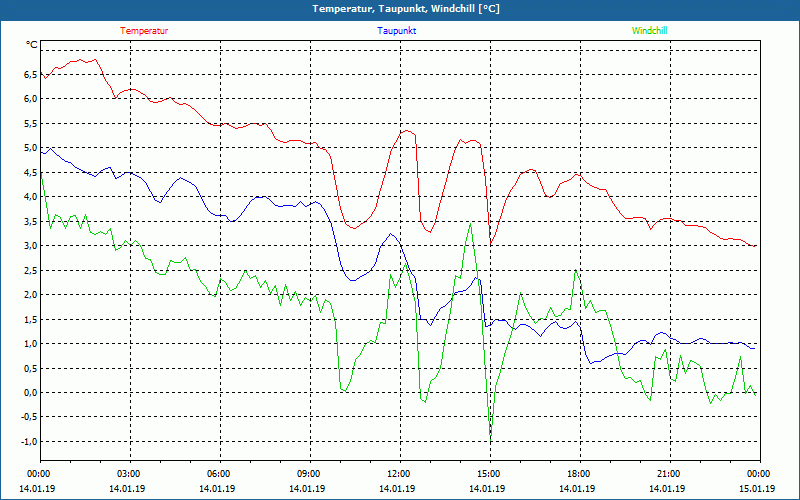Click the 3,5 y-axis value

pyautogui.click(x=32, y=221)
